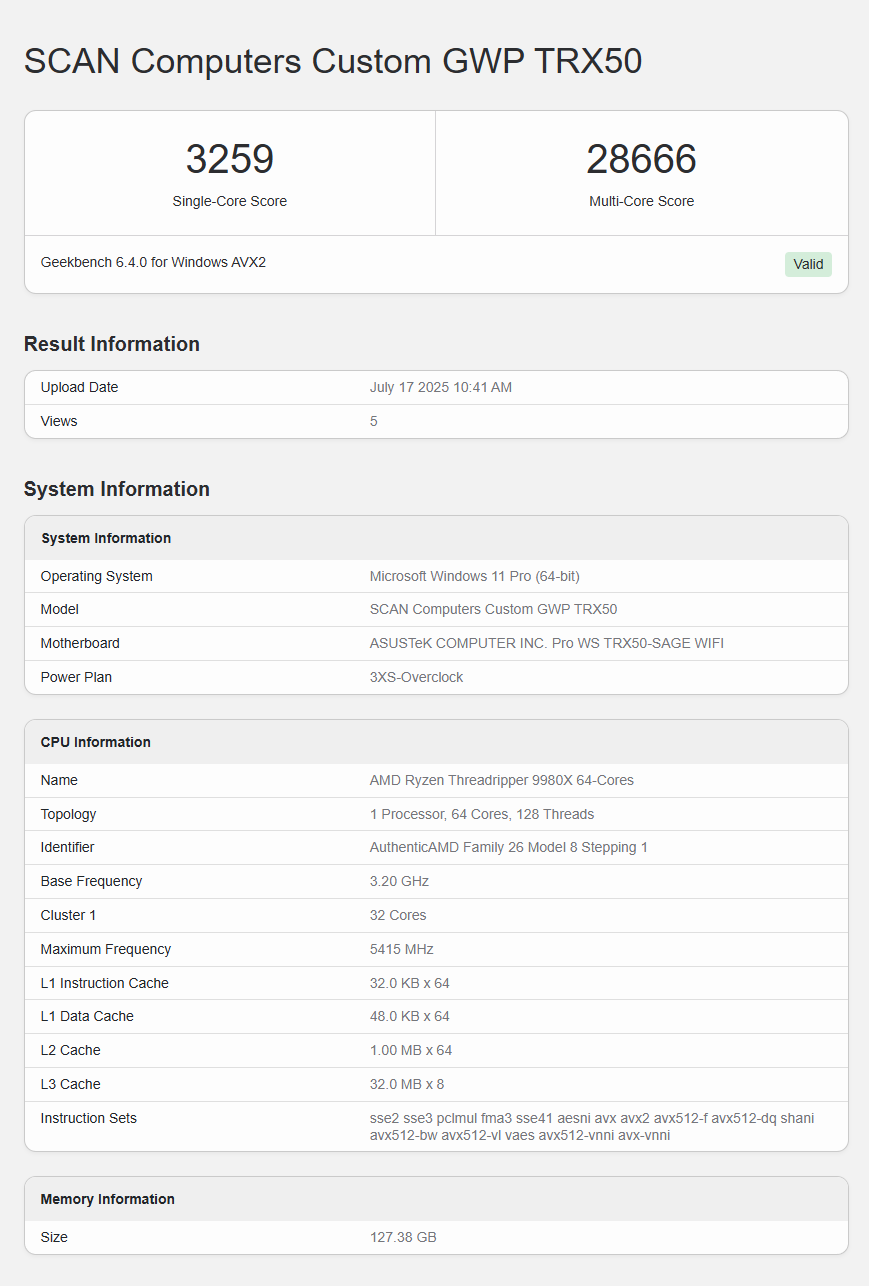
Task: Click the Result Information heading
Action: point(112,344)
